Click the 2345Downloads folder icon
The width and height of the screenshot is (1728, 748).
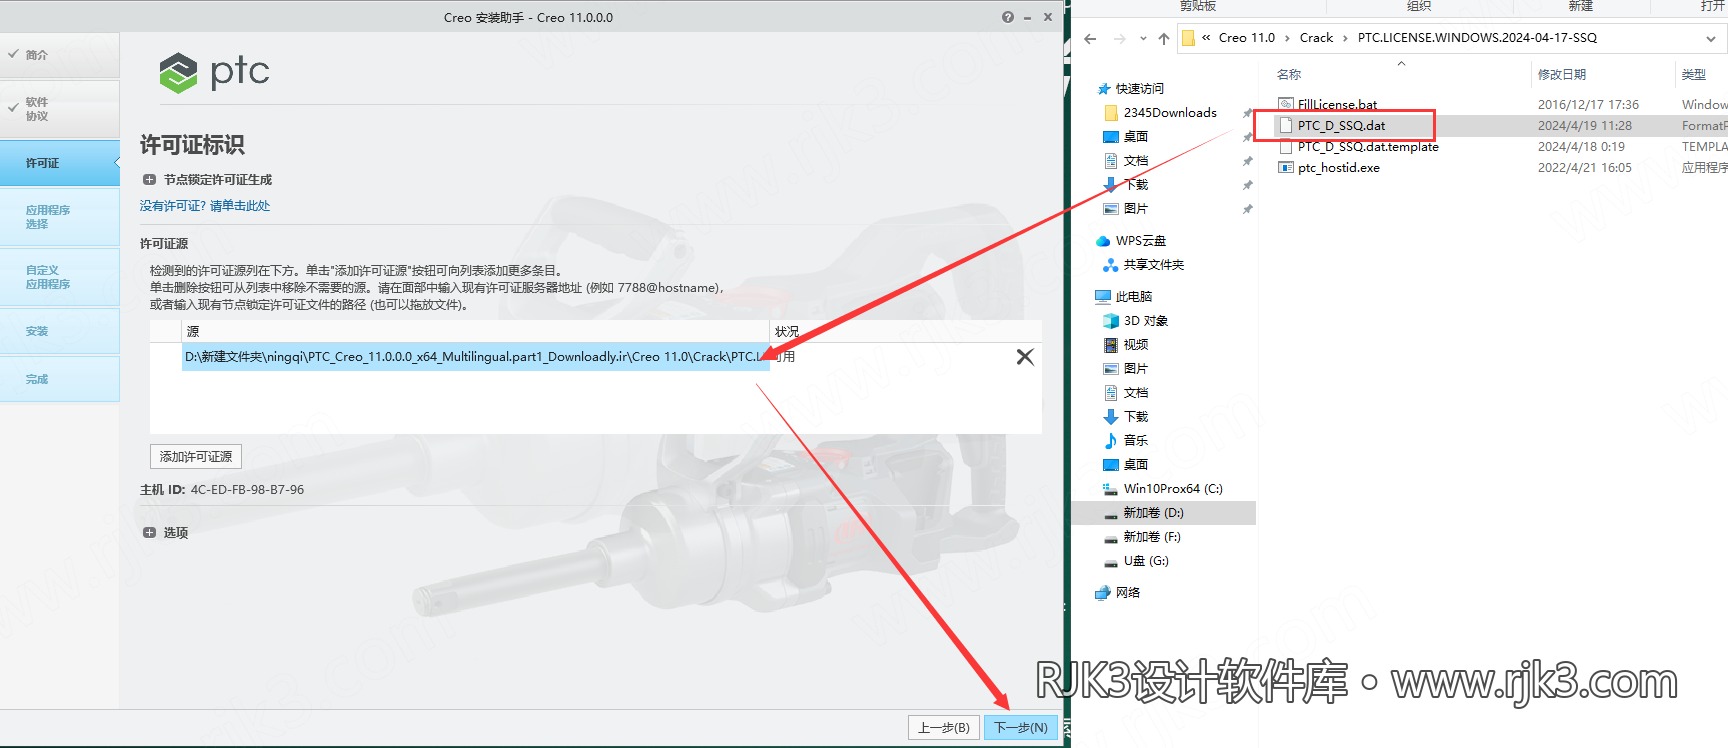pyautogui.click(x=1111, y=112)
